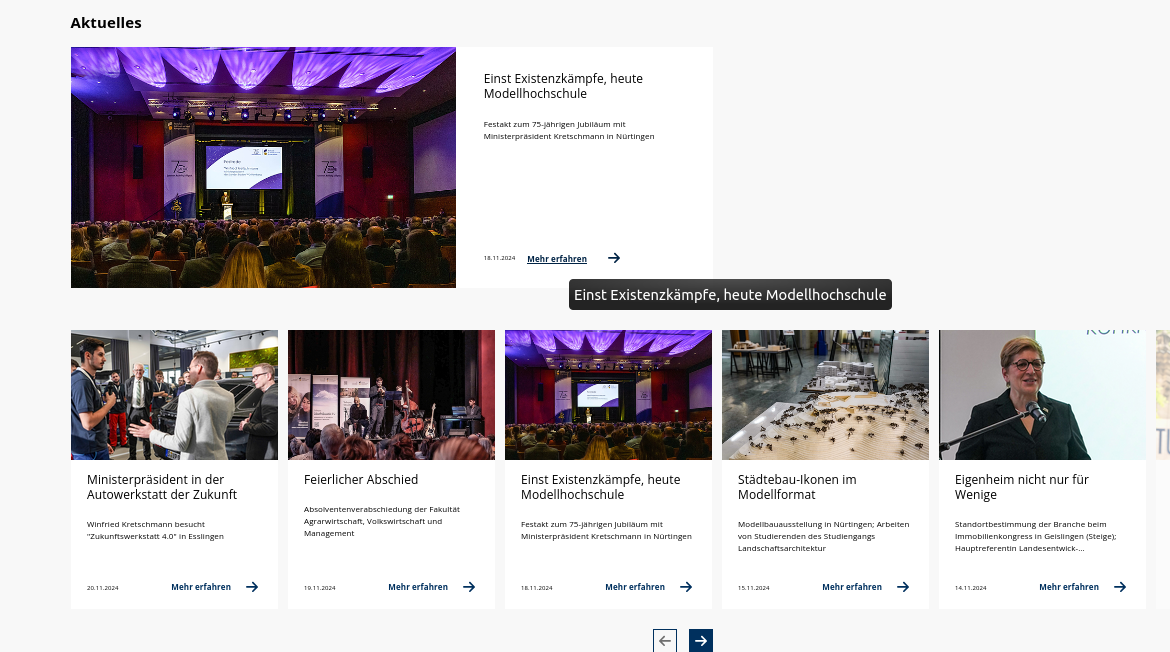This screenshot has width=1170, height=652.
Task: Click the musicians on stage photo thumbnail
Action: 391,395
